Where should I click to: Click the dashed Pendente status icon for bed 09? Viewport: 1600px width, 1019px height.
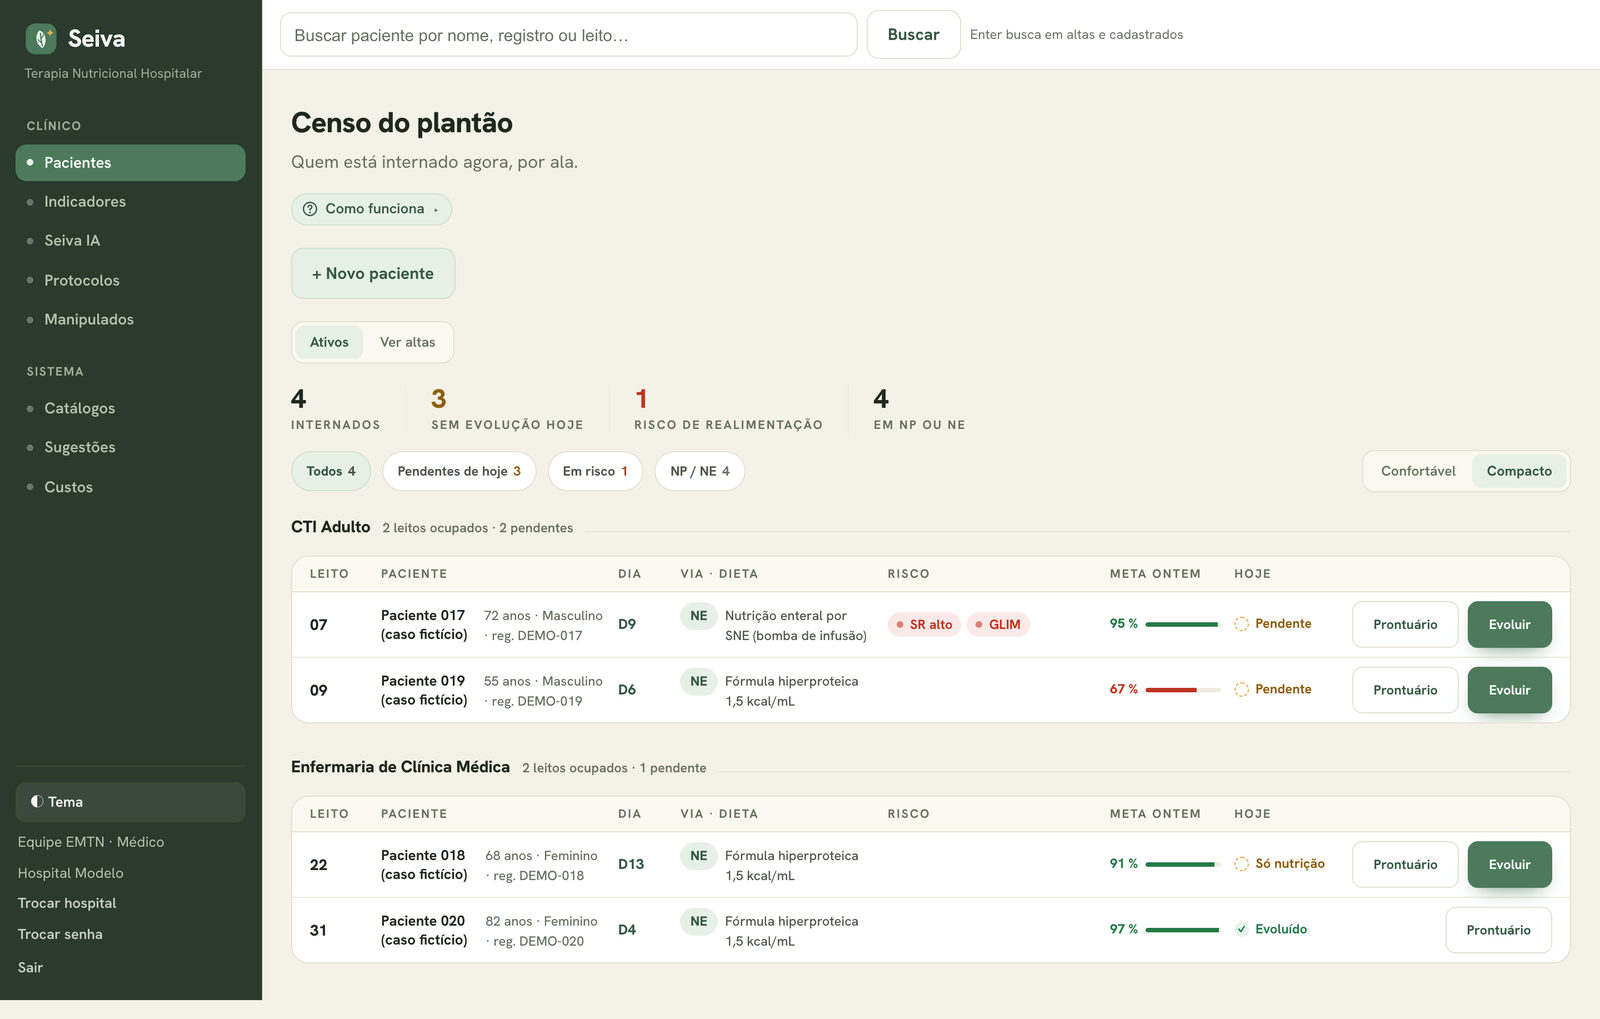1241,690
